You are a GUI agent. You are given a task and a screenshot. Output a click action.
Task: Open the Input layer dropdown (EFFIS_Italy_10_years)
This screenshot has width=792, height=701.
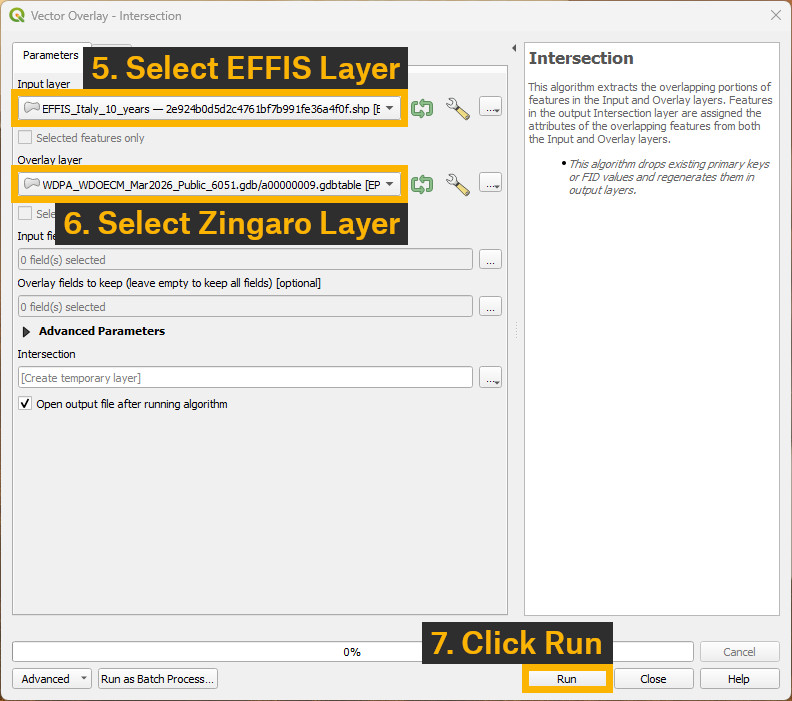210,109
